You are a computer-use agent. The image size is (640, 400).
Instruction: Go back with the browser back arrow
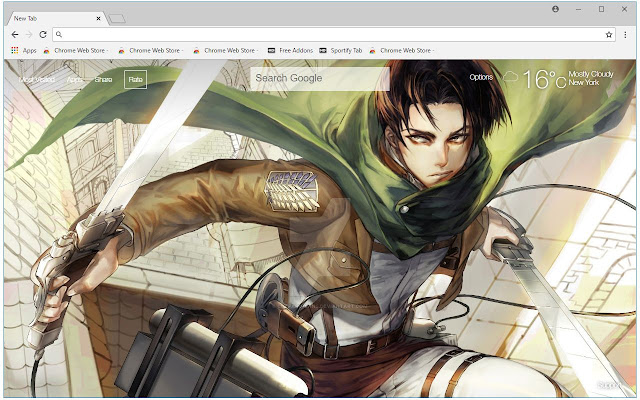click(x=15, y=35)
